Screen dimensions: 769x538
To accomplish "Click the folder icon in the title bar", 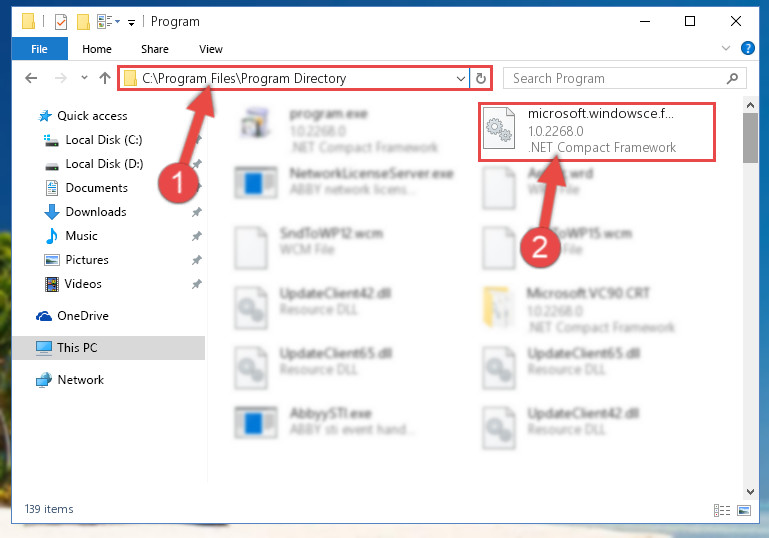I will coord(28,22).
